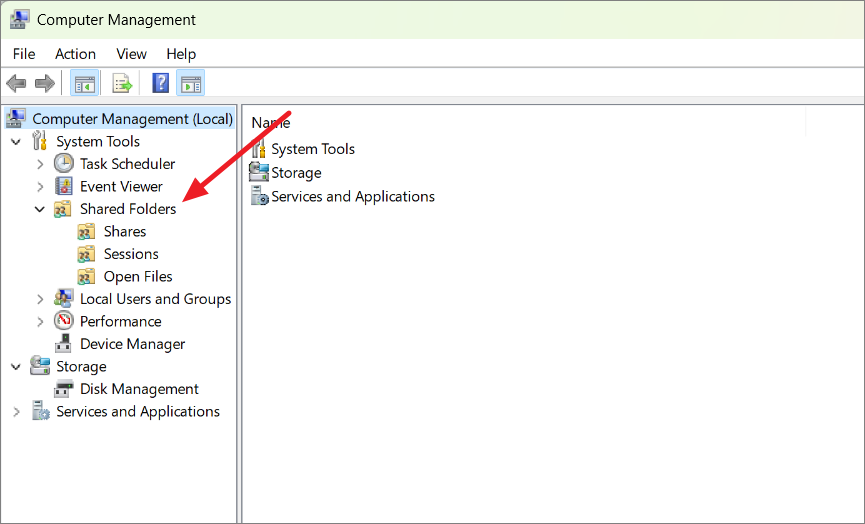
Task: Click the Export List toolbar icon
Action: click(122, 84)
